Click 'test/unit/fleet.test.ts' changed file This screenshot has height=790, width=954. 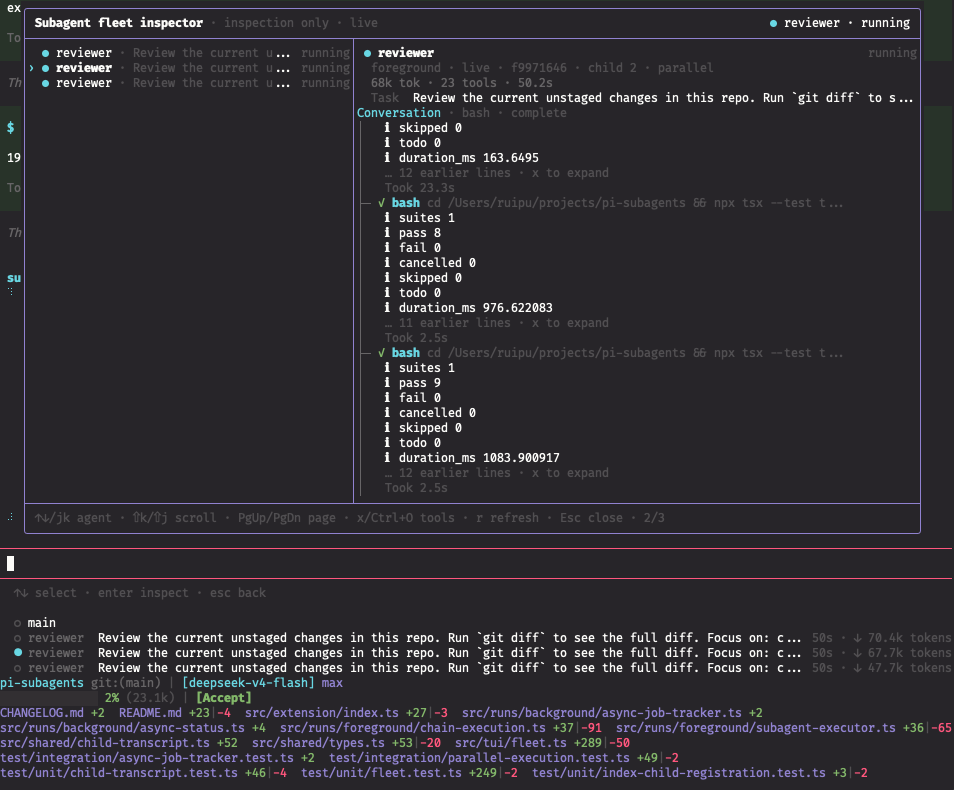(381, 773)
